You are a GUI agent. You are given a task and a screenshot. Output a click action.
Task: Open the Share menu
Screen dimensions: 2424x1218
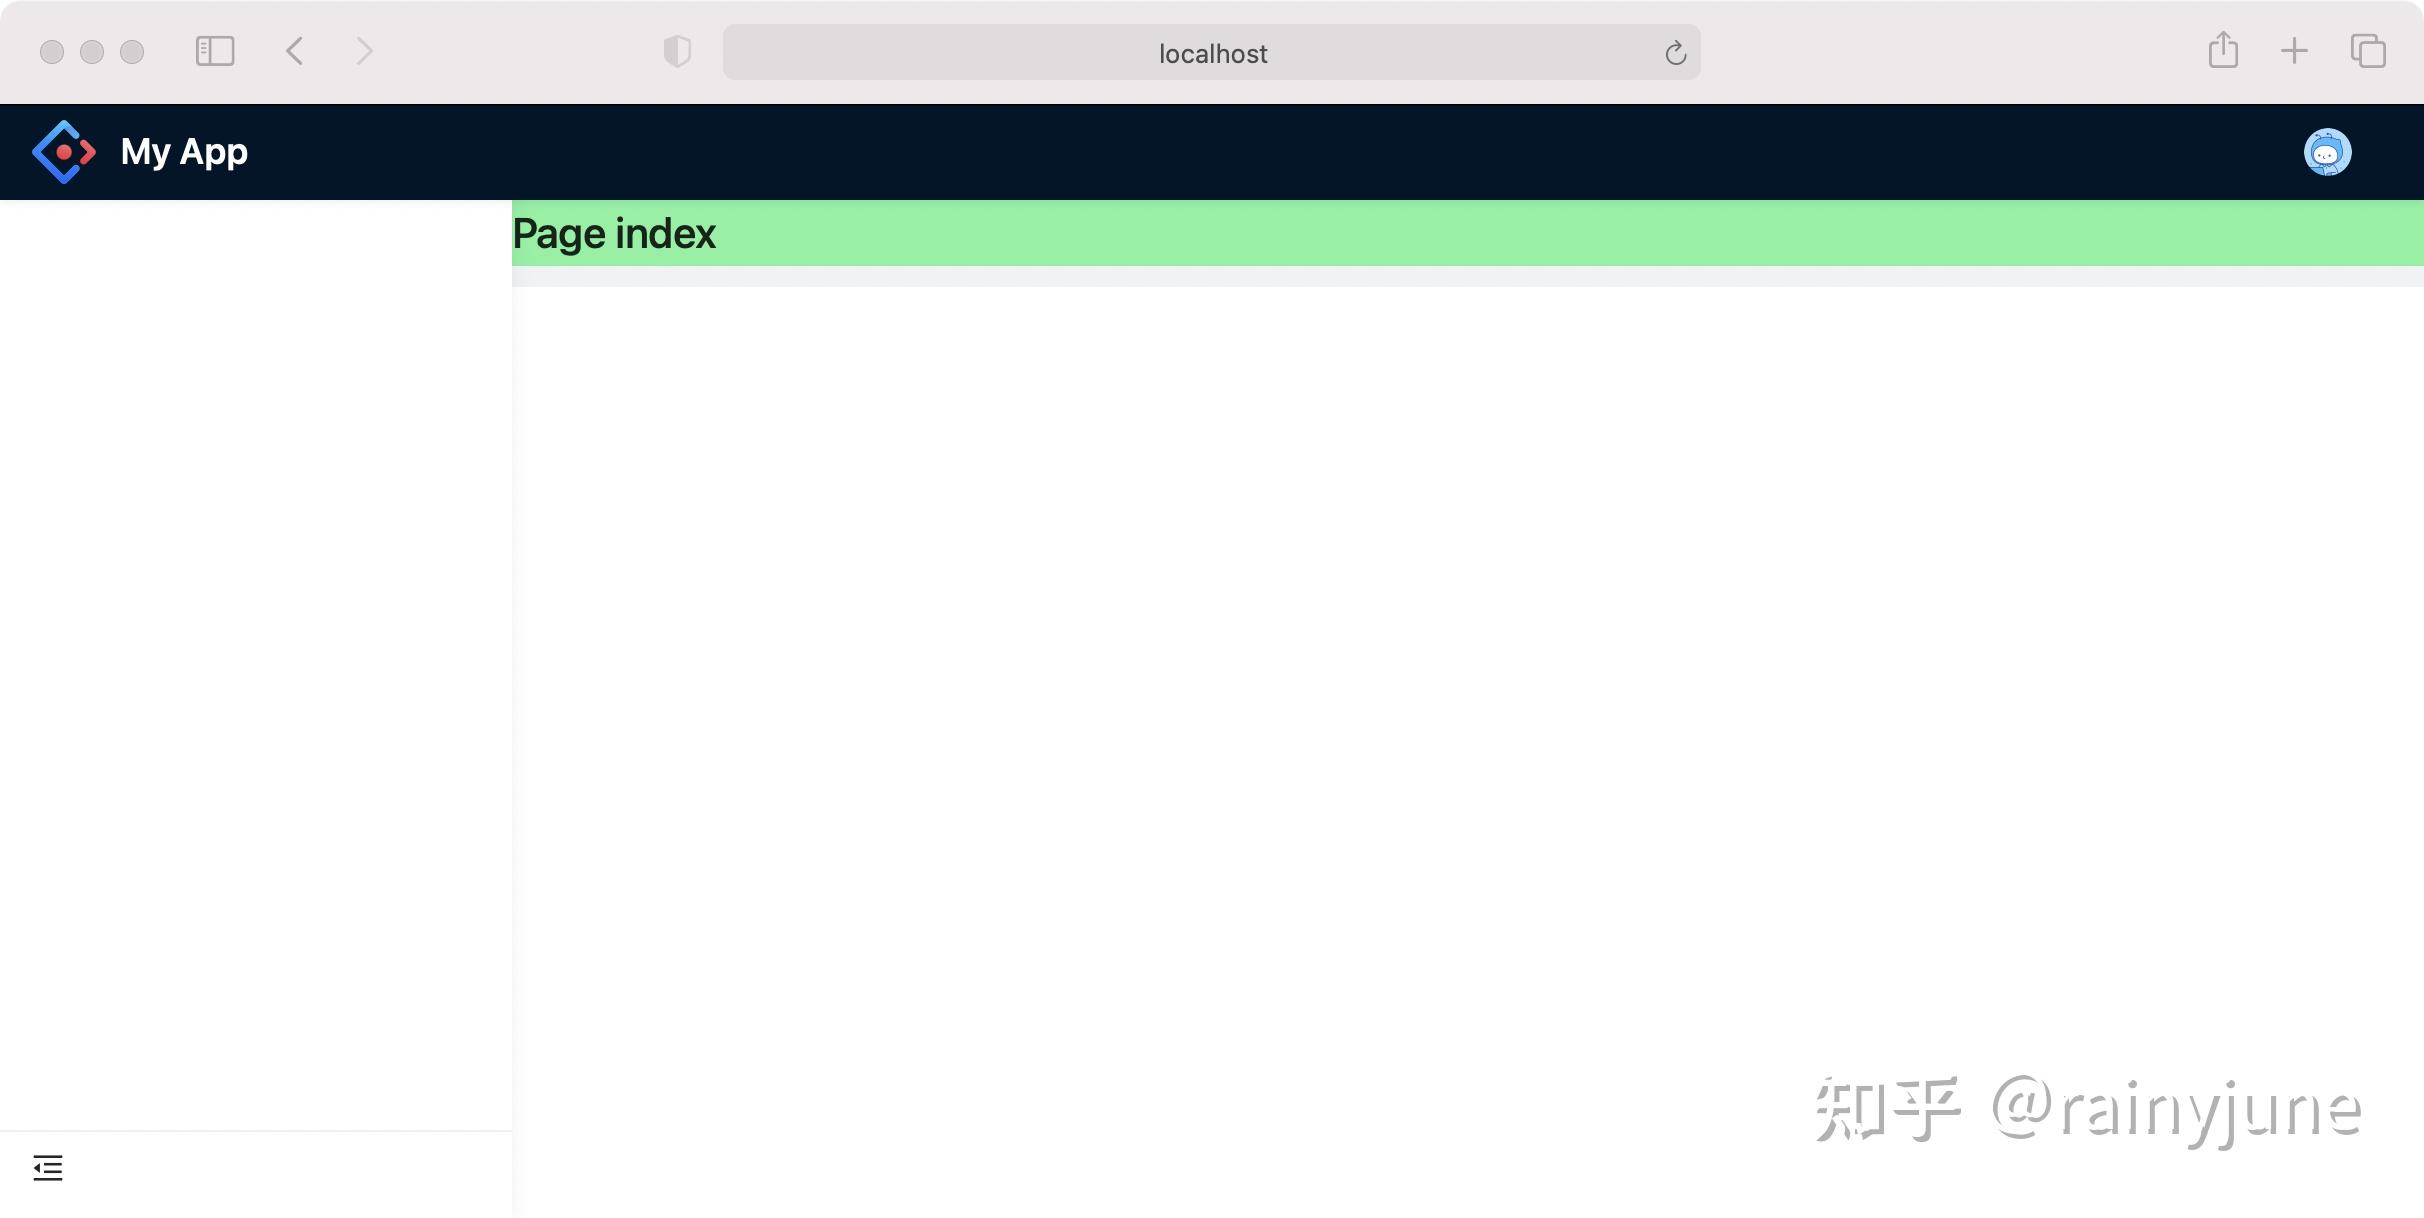click(2222, 50)
